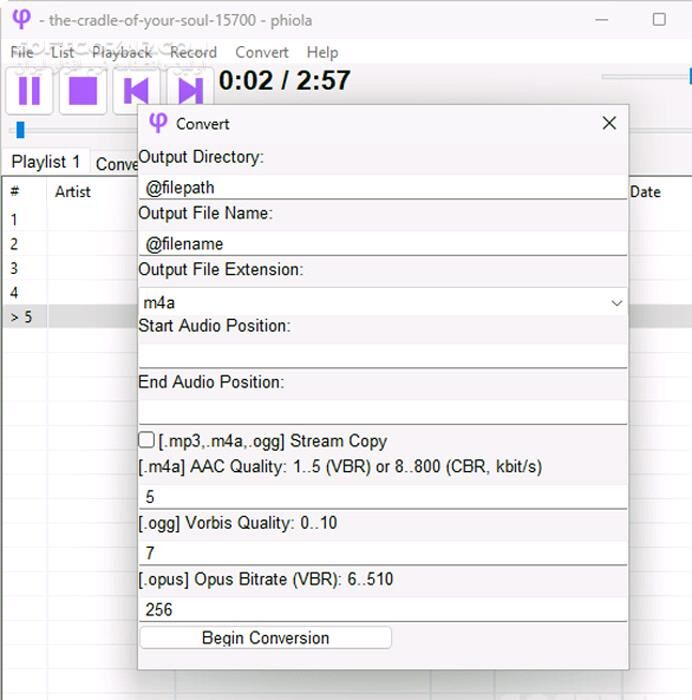Open the File menu
Screen dimensions: 692x700
tap(21, 52)
